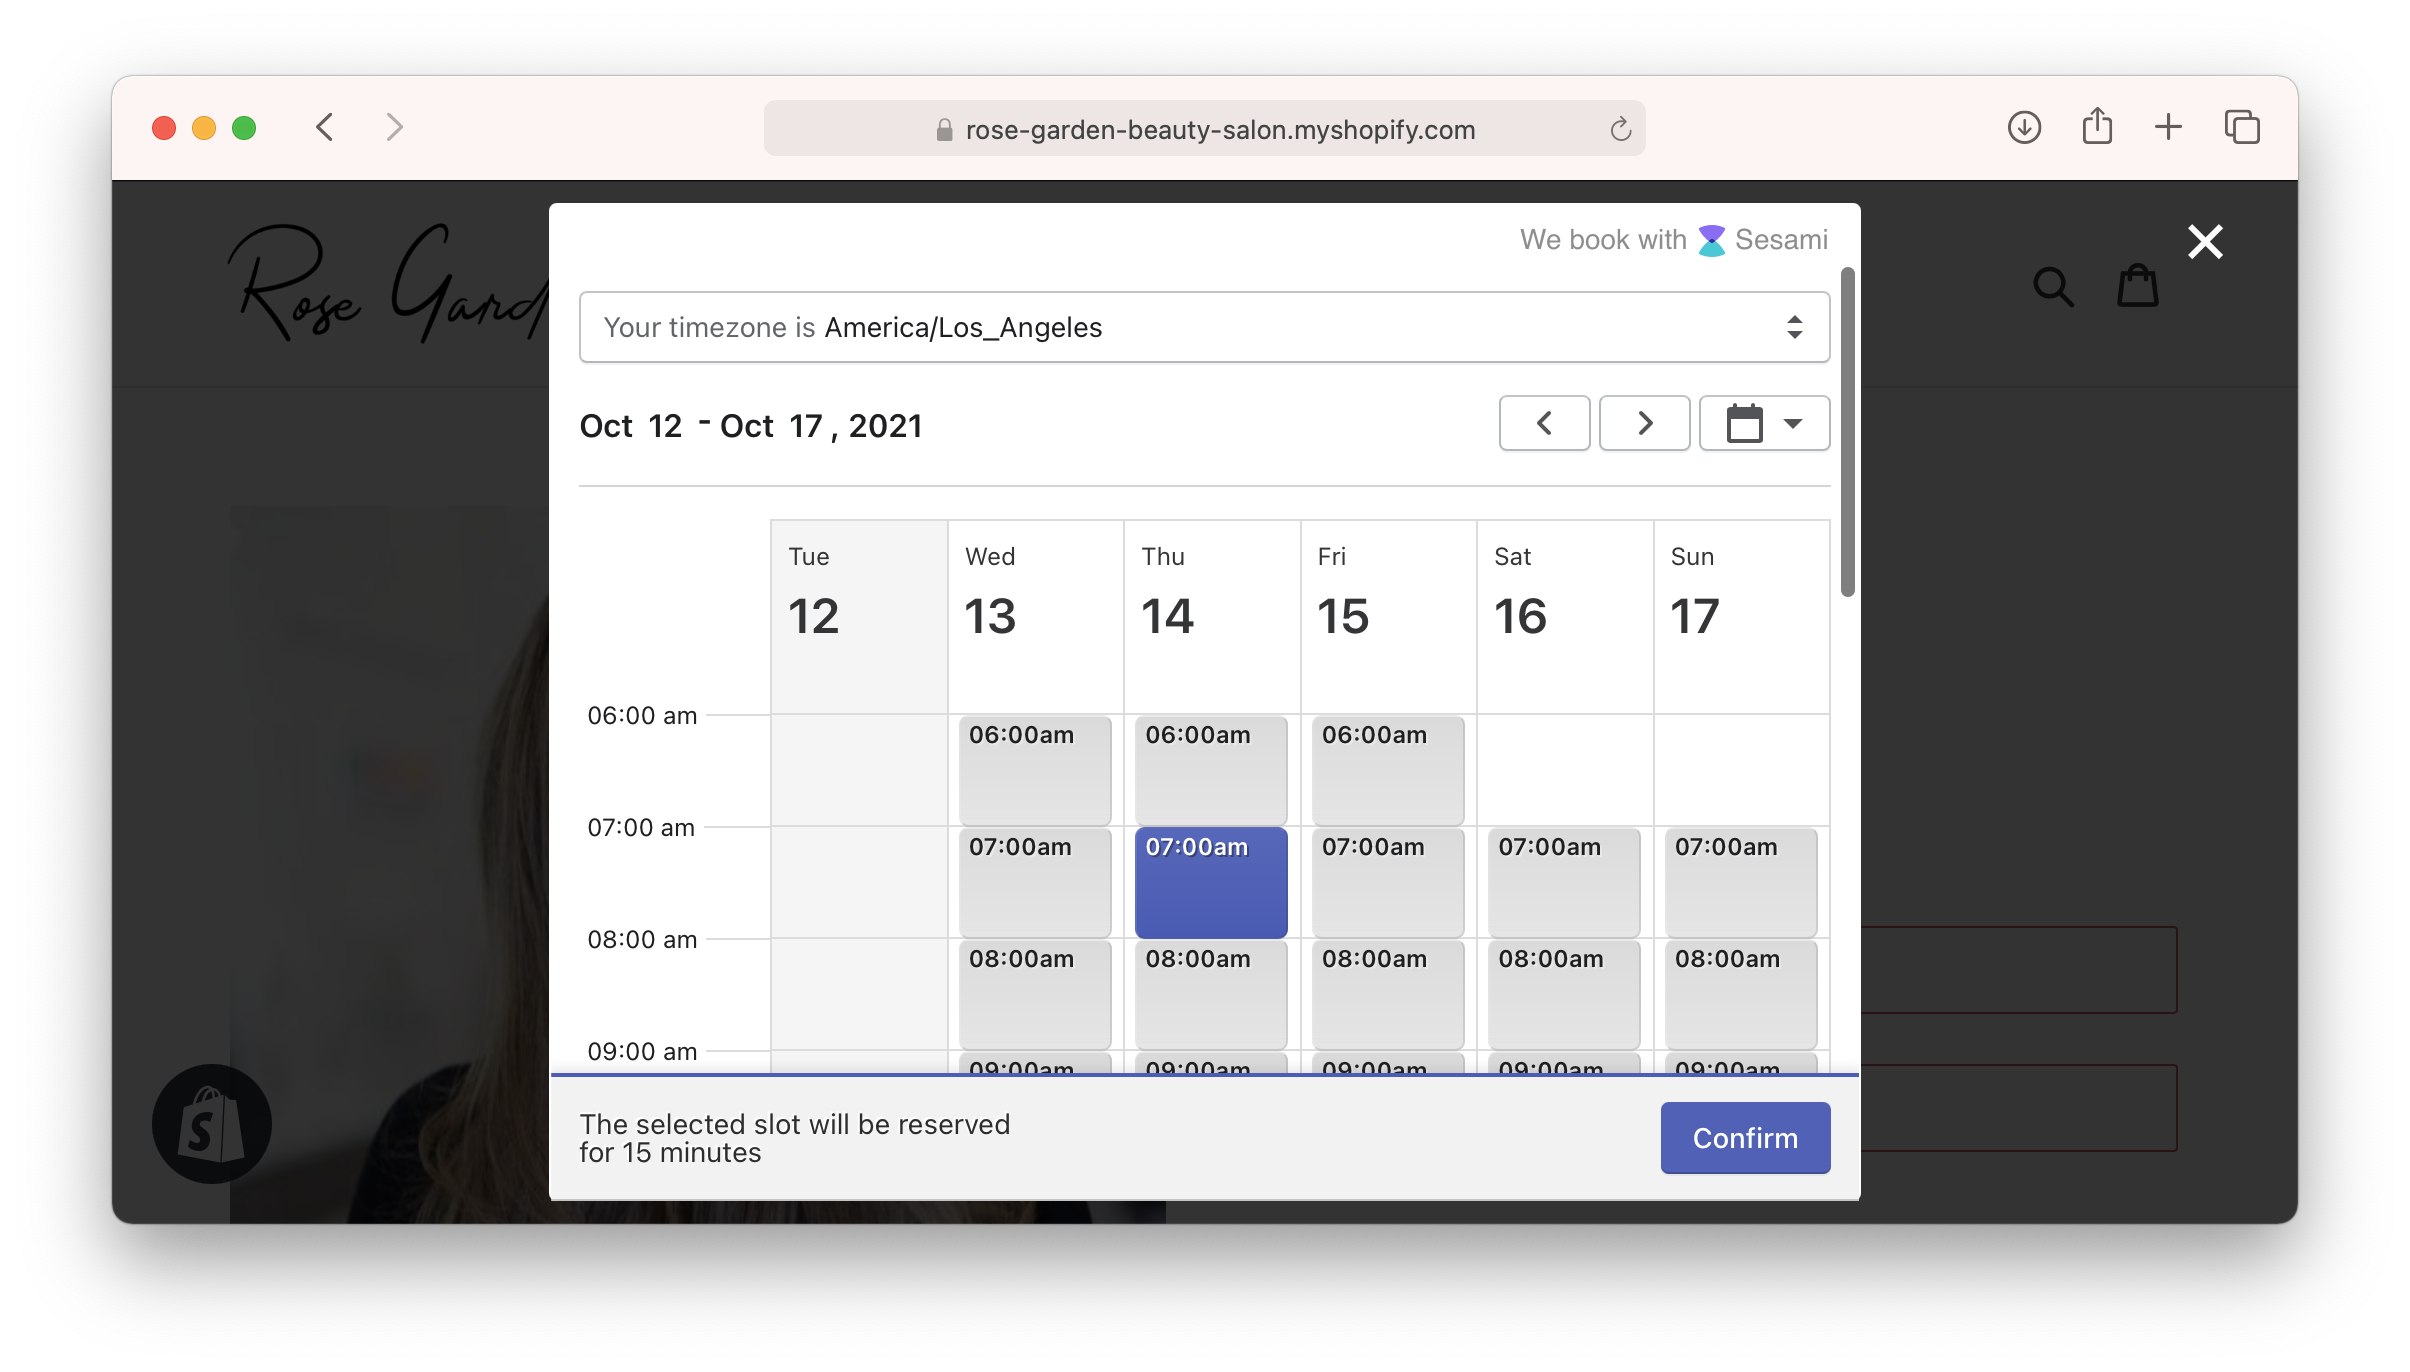
Task: Click the forward navigation arrow icon
Action: (x=1644, y=422)
